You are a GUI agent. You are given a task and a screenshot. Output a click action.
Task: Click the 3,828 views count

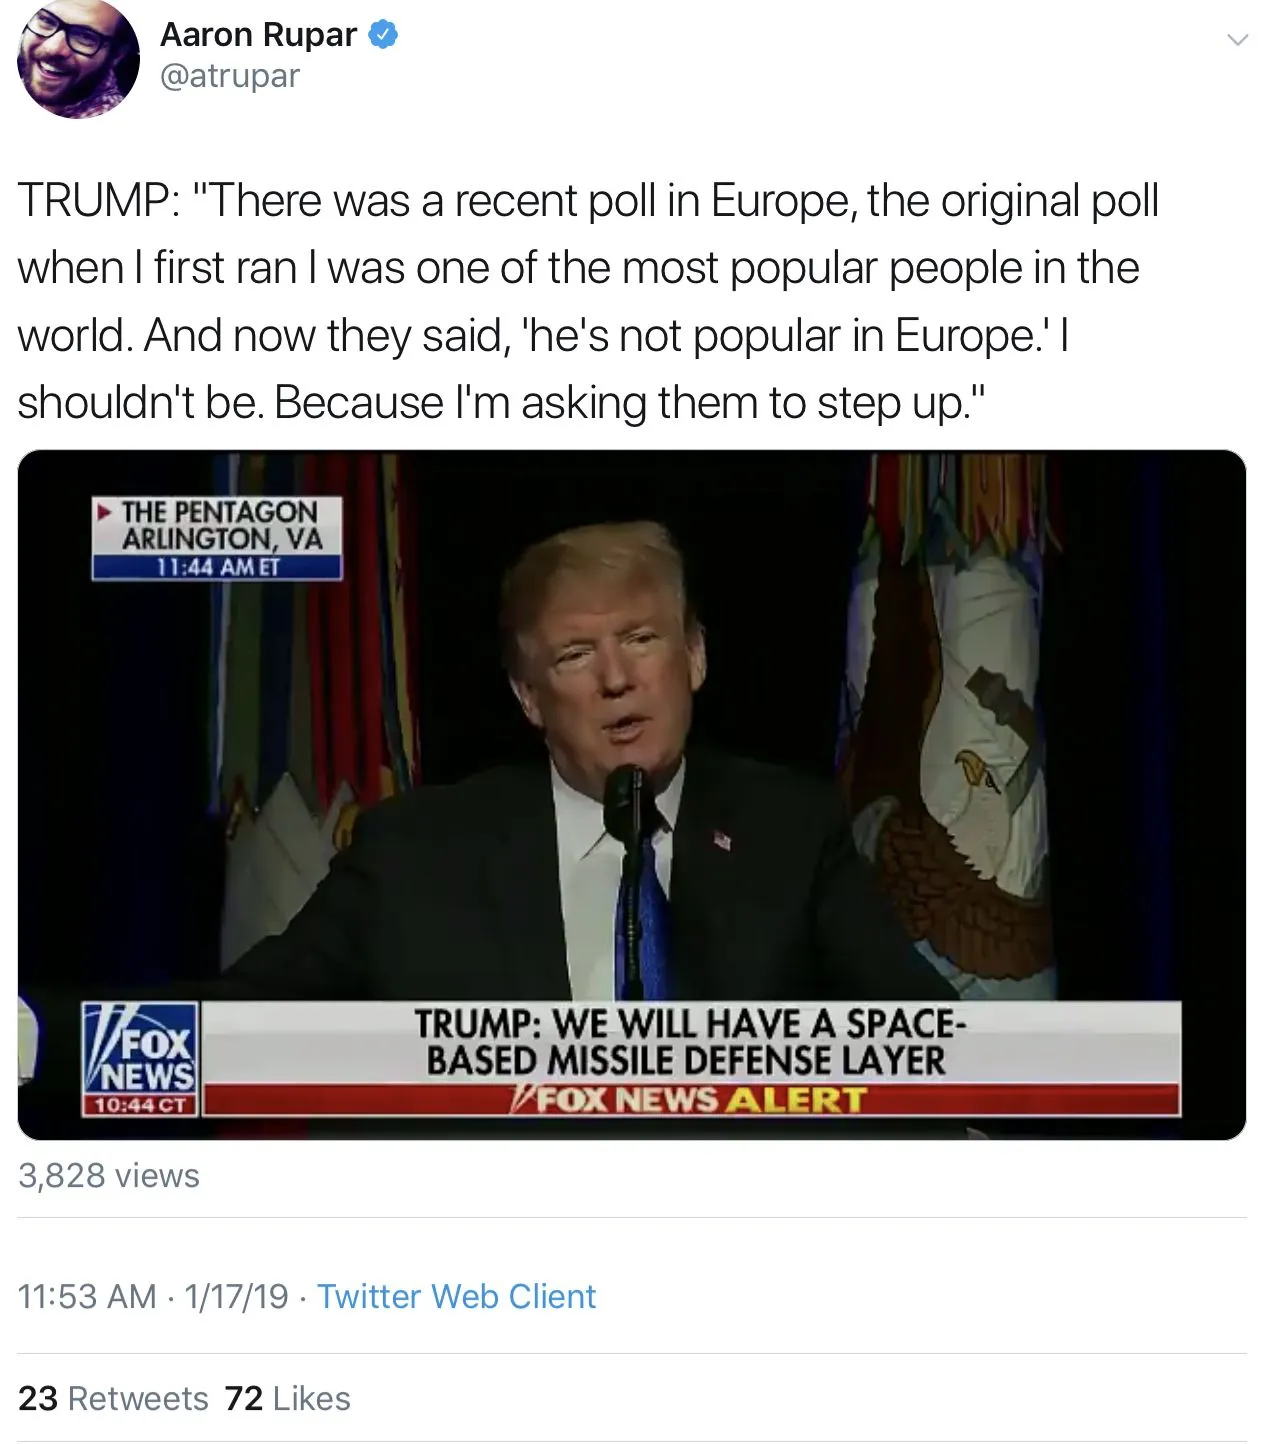coord(109,1175)
